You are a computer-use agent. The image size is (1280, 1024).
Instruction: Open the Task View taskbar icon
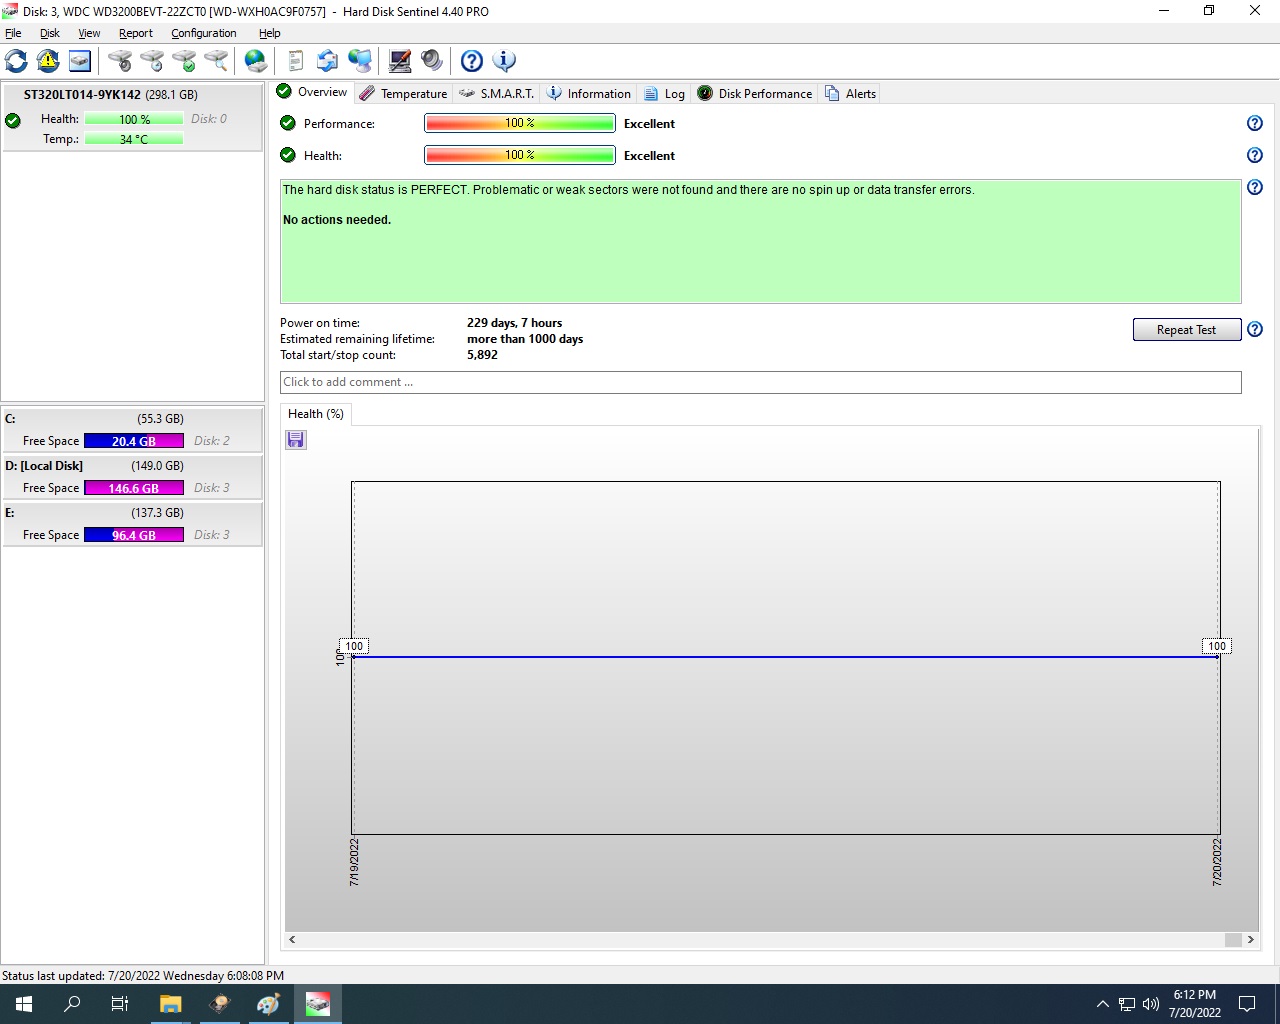120,1004
